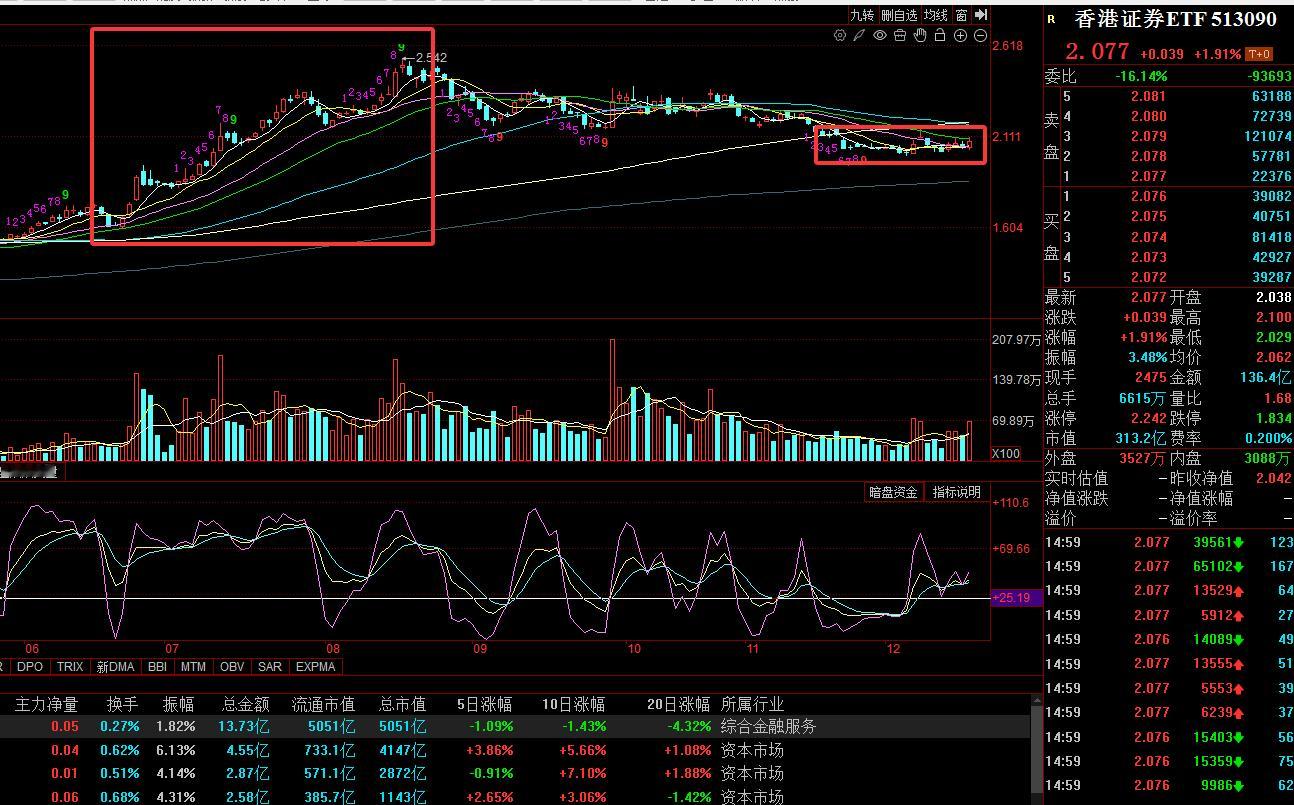Click buy level 3 volume 81418

pos(1272,237)
